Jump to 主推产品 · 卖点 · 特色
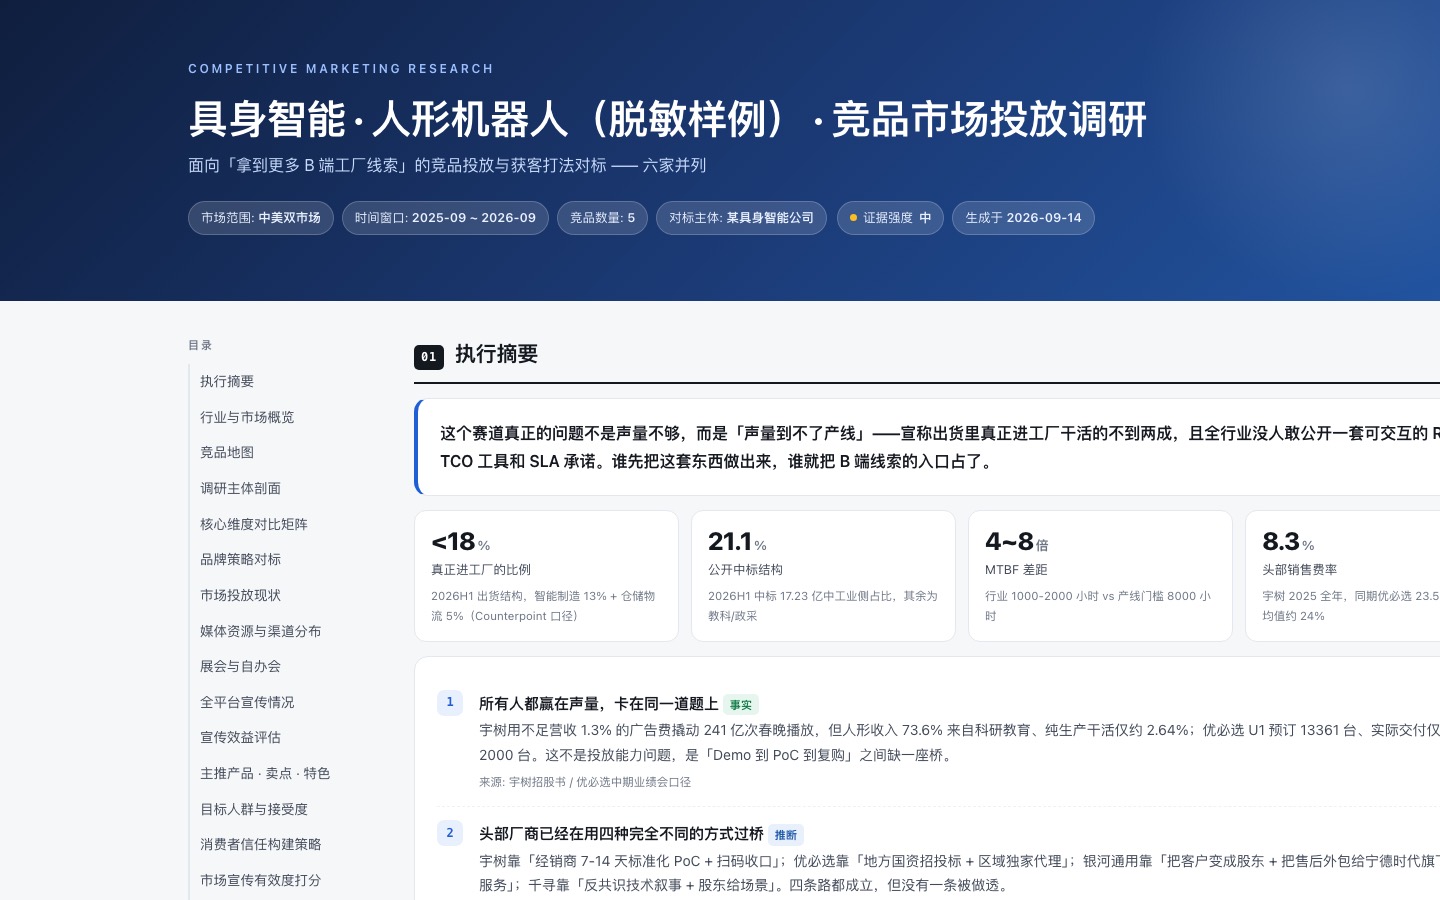Image resolution: width=1440 pixels, height=900 pixels. point(265,773)
